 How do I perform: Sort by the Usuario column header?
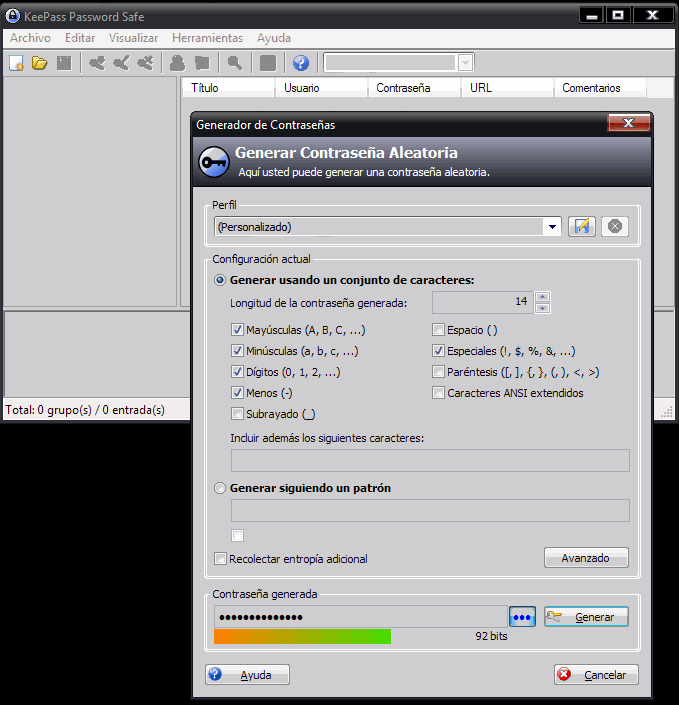point(322,88)
